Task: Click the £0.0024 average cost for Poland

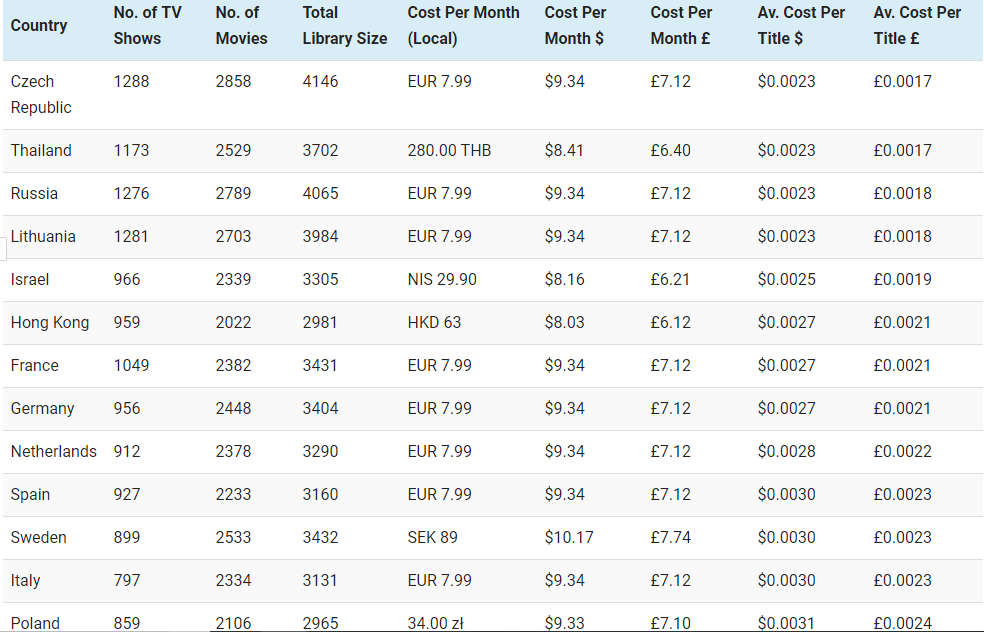Action: pos(903,623)
